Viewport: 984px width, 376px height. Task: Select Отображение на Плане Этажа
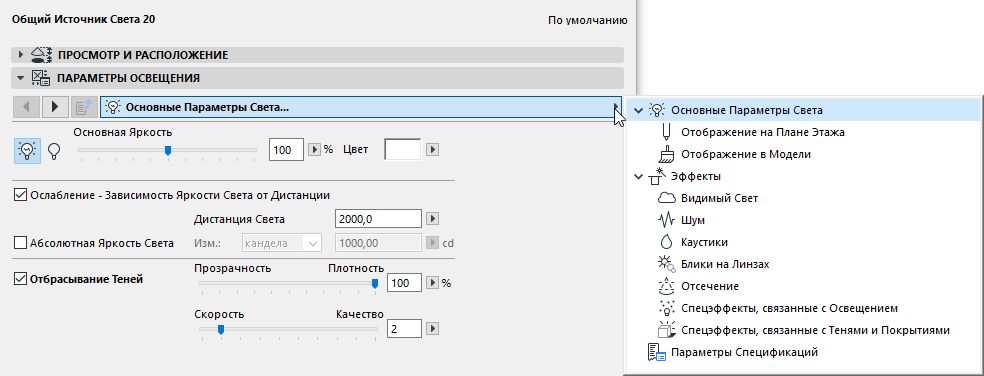[x=762, y=132]
